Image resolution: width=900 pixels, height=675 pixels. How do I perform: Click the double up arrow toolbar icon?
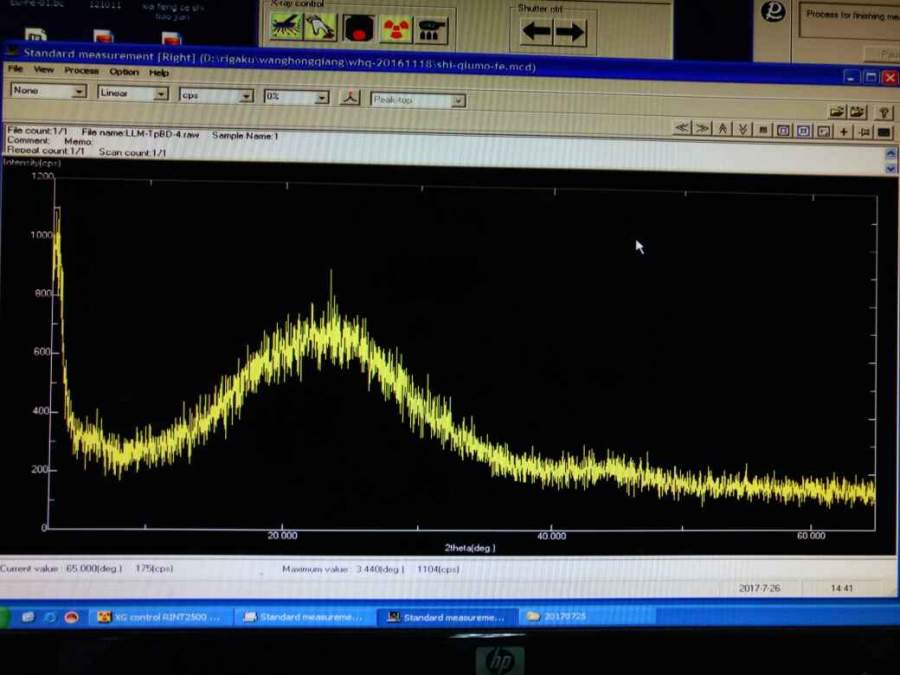coord(723,130)
